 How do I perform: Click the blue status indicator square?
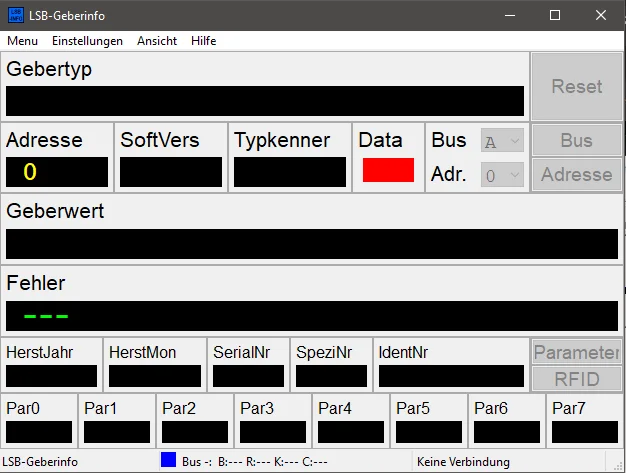(168, 460)
